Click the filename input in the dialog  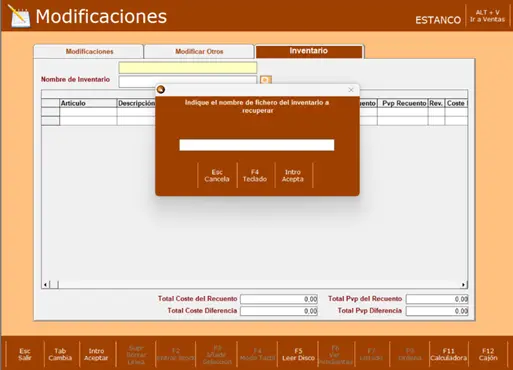tap(257, 145)
